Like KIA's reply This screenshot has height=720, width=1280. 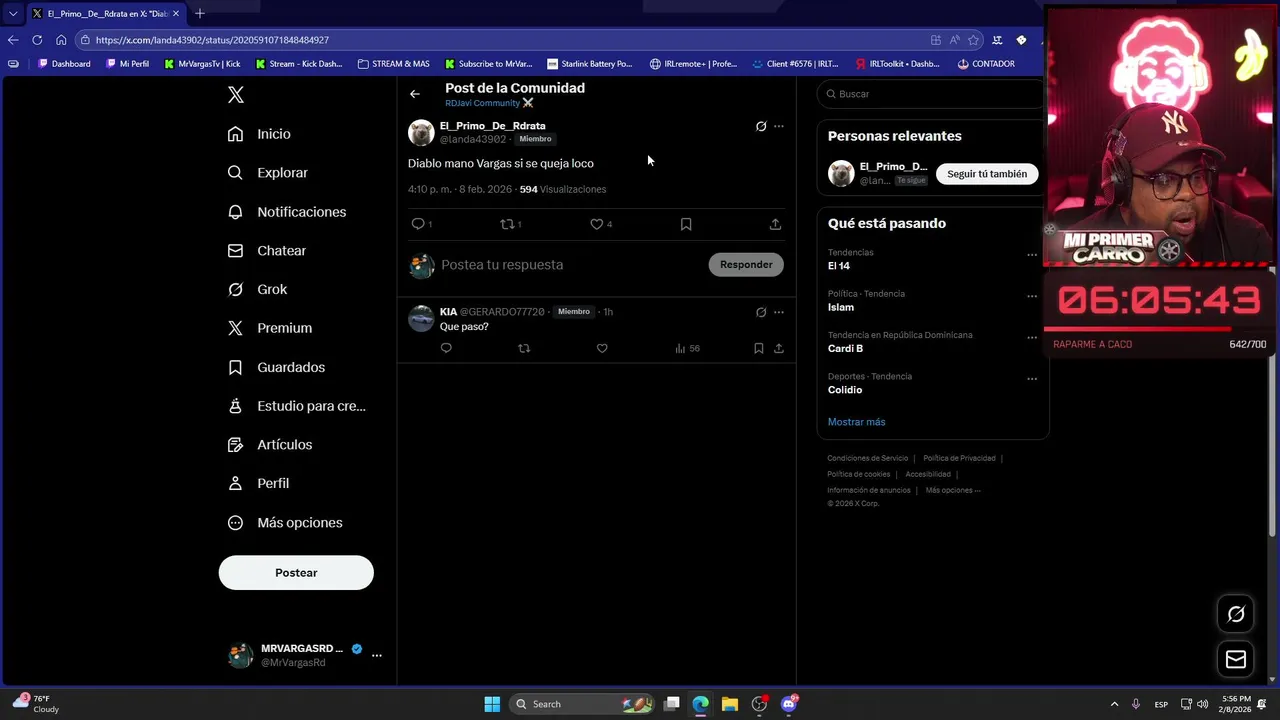pos(602,348)
